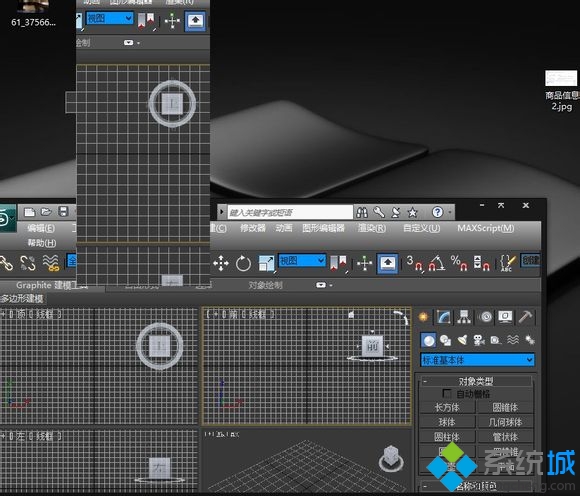Open the MAXScript(M) menu
The width and height of the screenshot is (580, 496).
tap(486, 228)
